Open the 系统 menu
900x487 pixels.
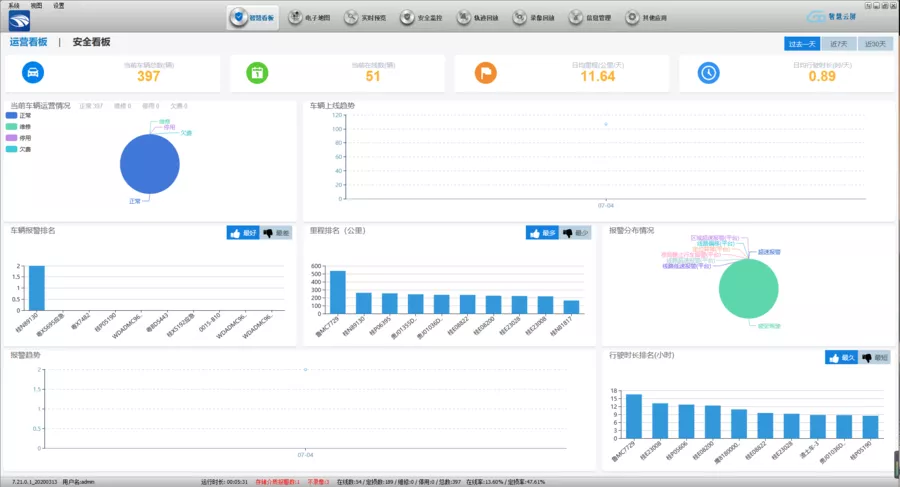coord(14,5)
